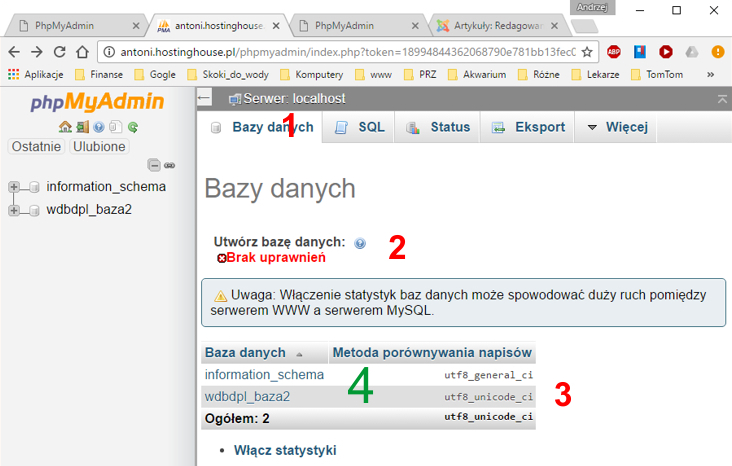
Task: Click the help icon beside Utwórz bazę danych
Action: tap(360, 243)
